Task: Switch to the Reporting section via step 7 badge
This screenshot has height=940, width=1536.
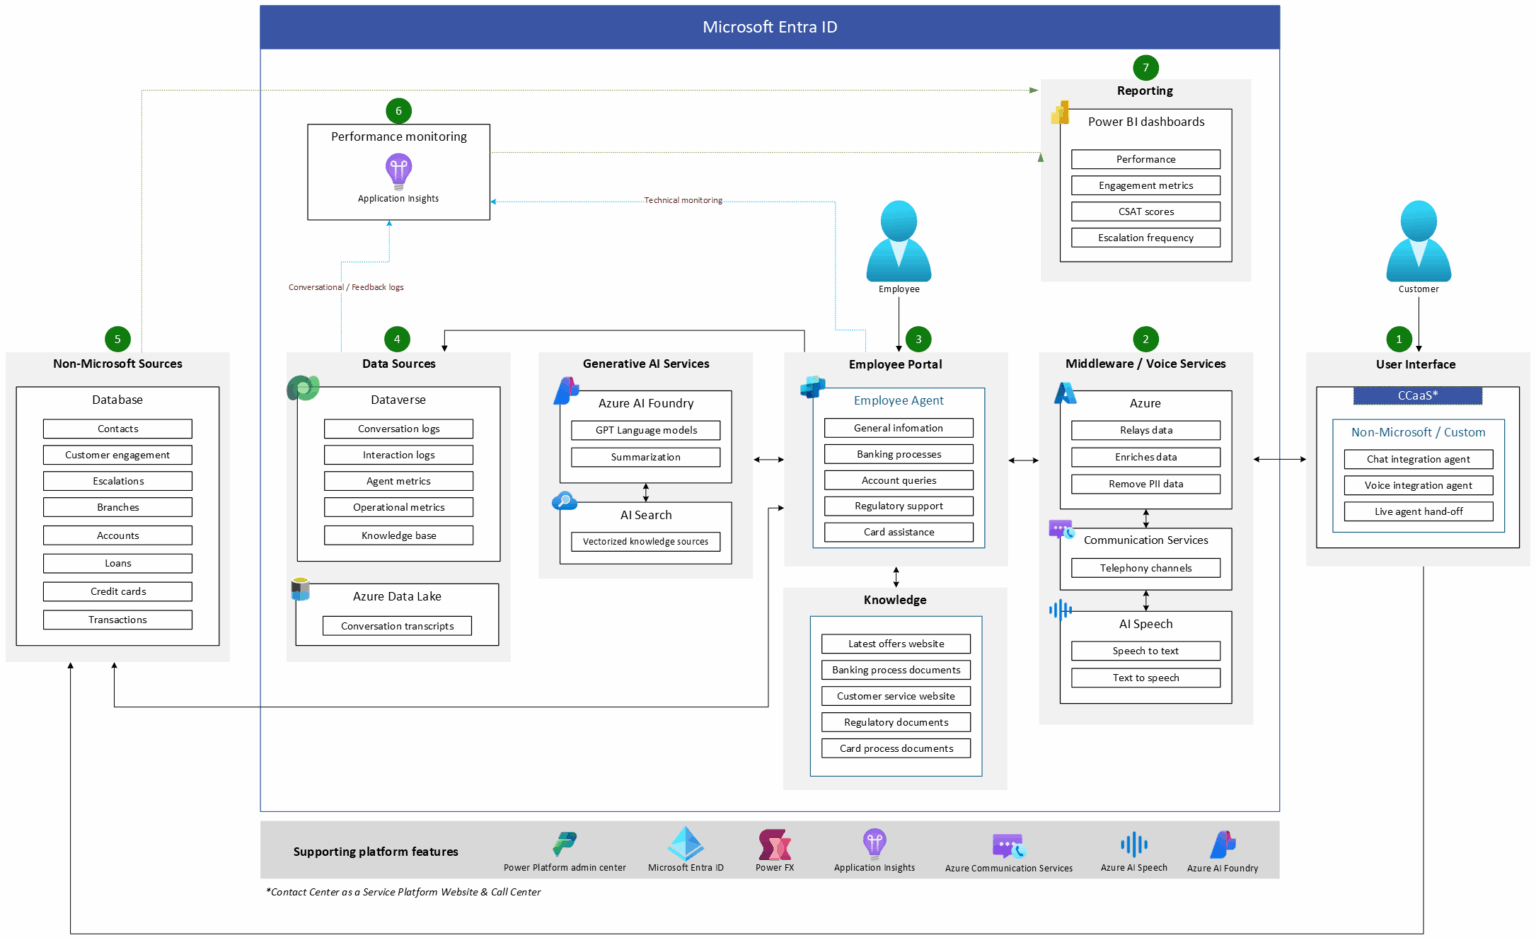Action: [1145, 68]
